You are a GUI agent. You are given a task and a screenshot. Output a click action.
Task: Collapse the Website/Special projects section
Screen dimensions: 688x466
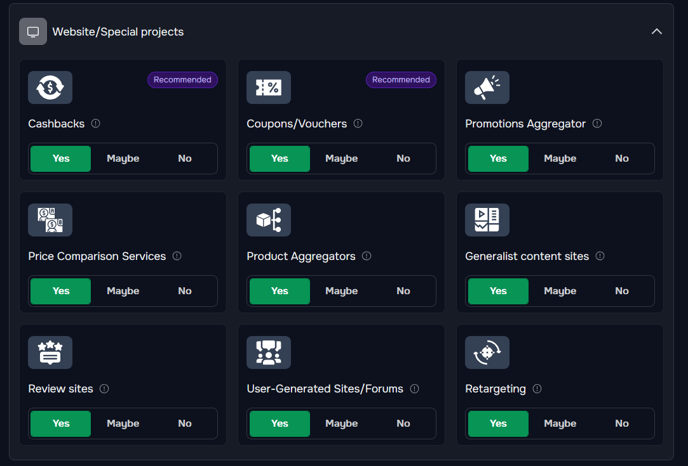656,32
